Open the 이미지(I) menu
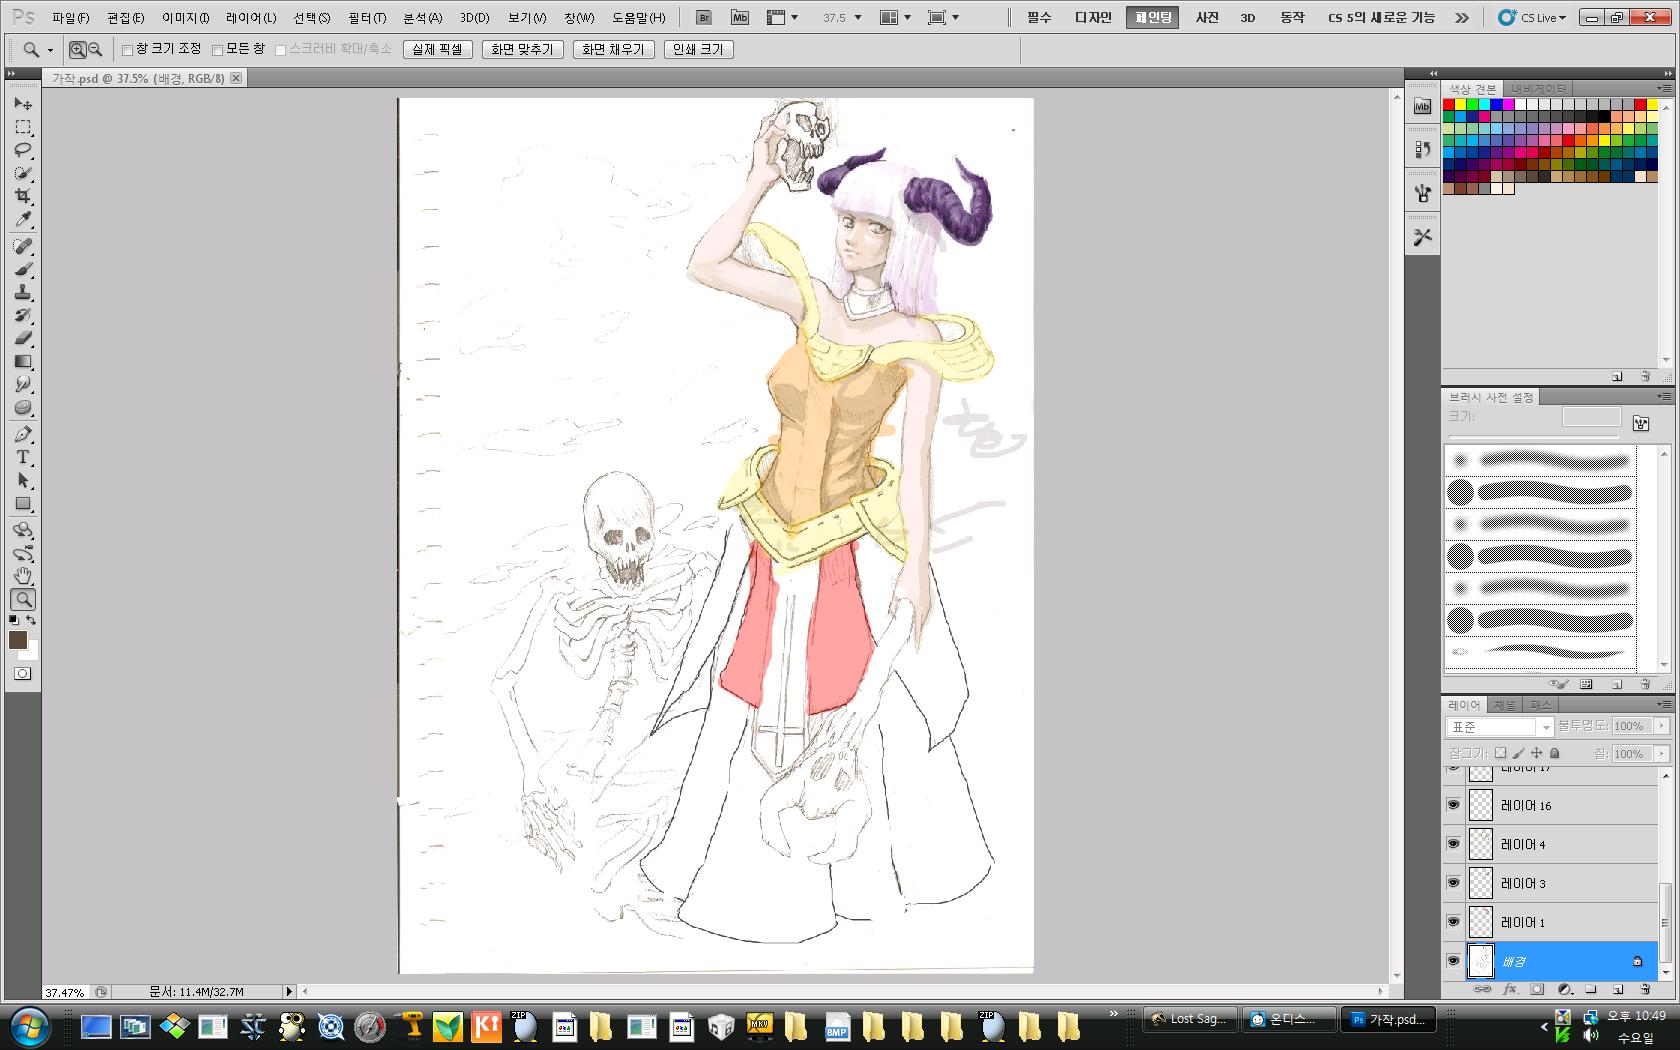The image size is (1680, 1050). [186, 18]
